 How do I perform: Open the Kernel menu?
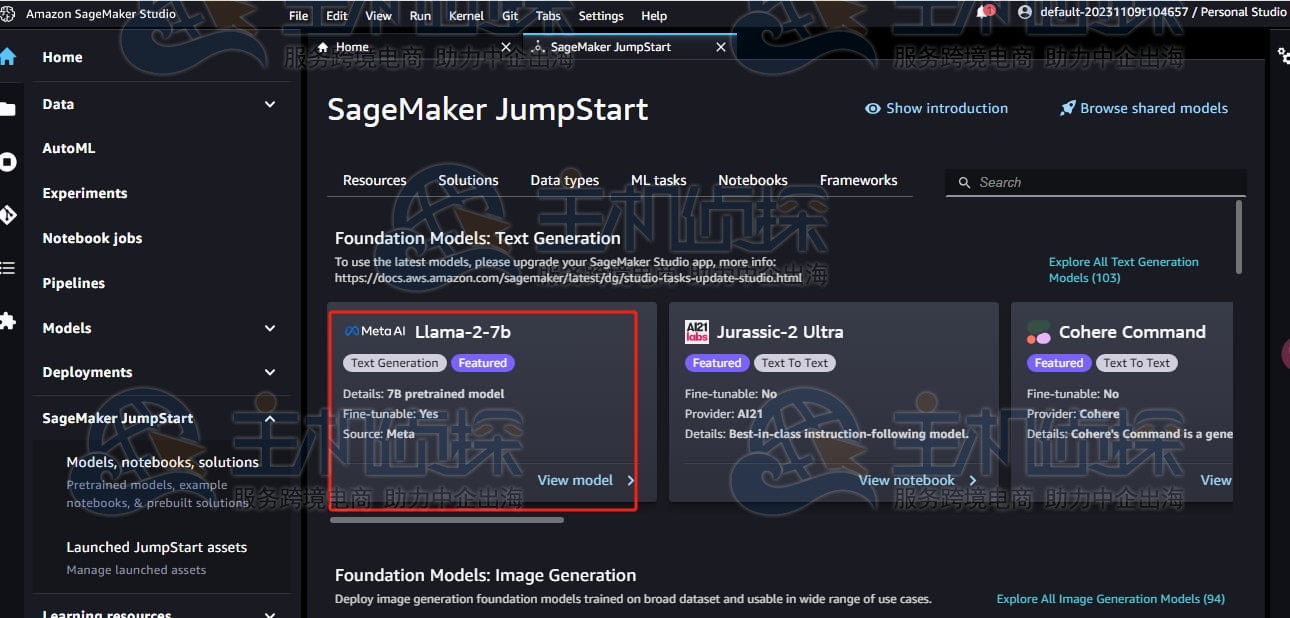[x=466, y=16]
